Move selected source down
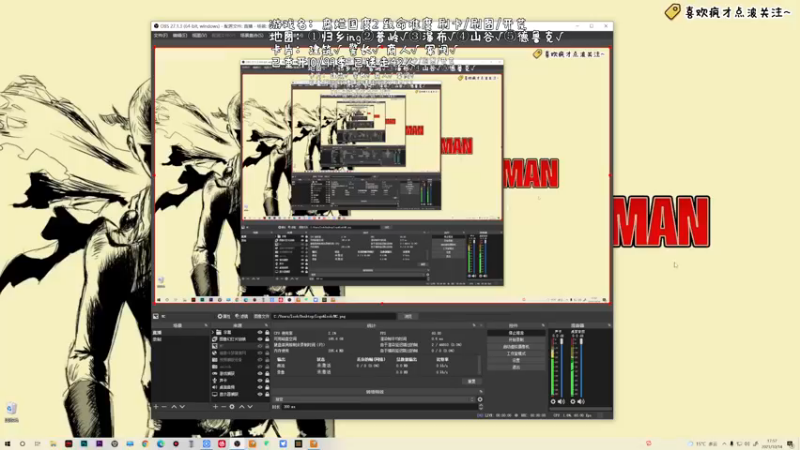Screen dimensions: 800x450 pos(250,407)
